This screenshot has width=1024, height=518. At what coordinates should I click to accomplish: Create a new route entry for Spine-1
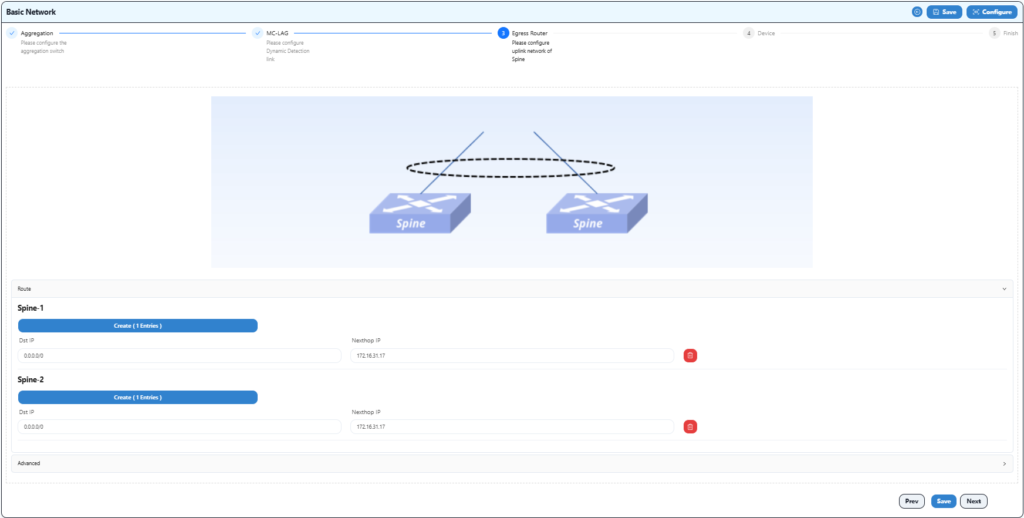click(x=138, y=326)
